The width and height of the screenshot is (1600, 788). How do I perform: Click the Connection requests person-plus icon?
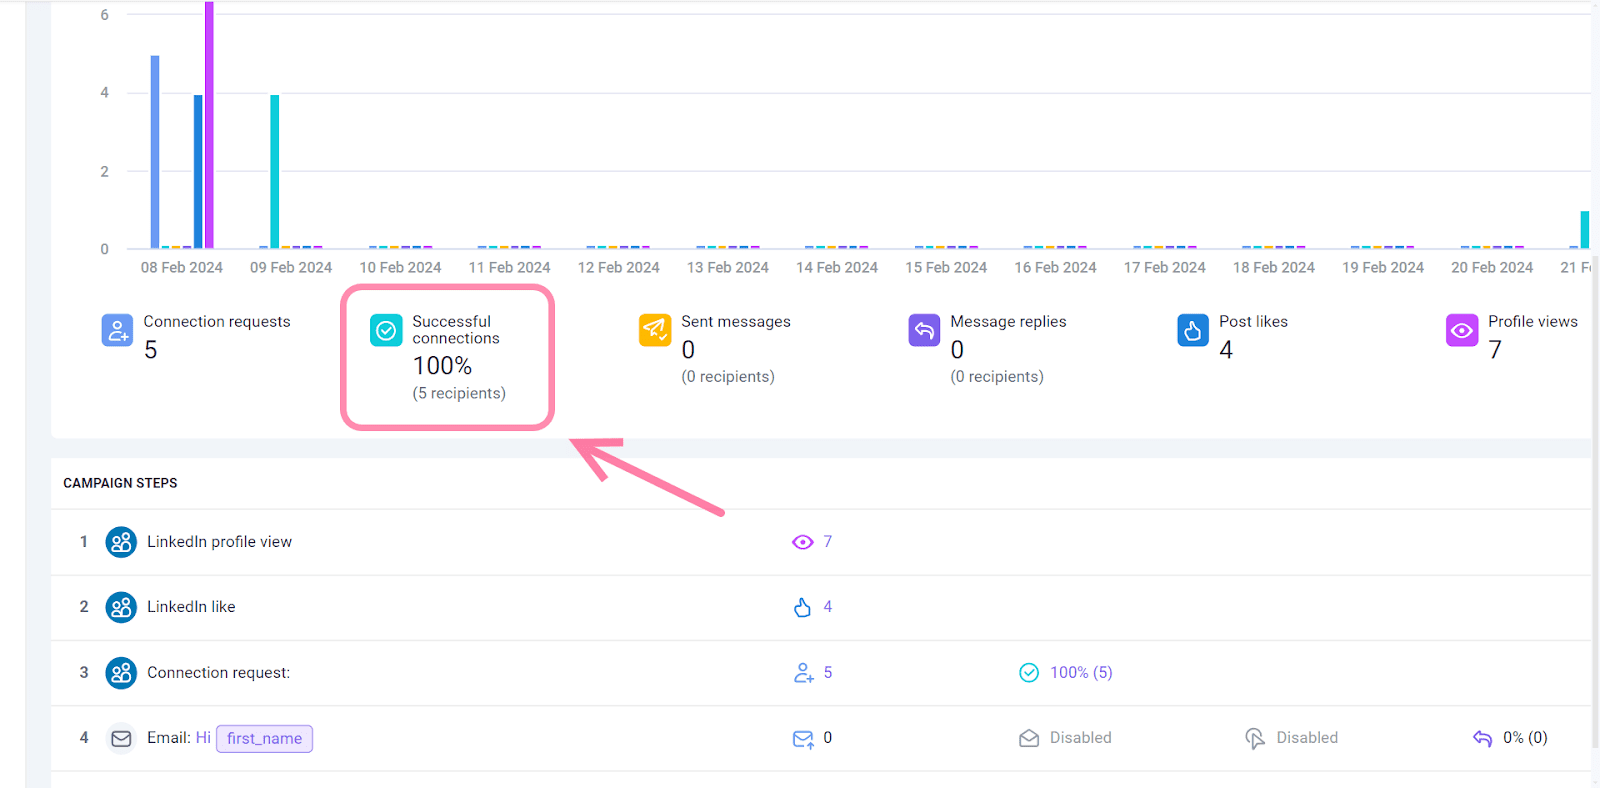[117, 330]
